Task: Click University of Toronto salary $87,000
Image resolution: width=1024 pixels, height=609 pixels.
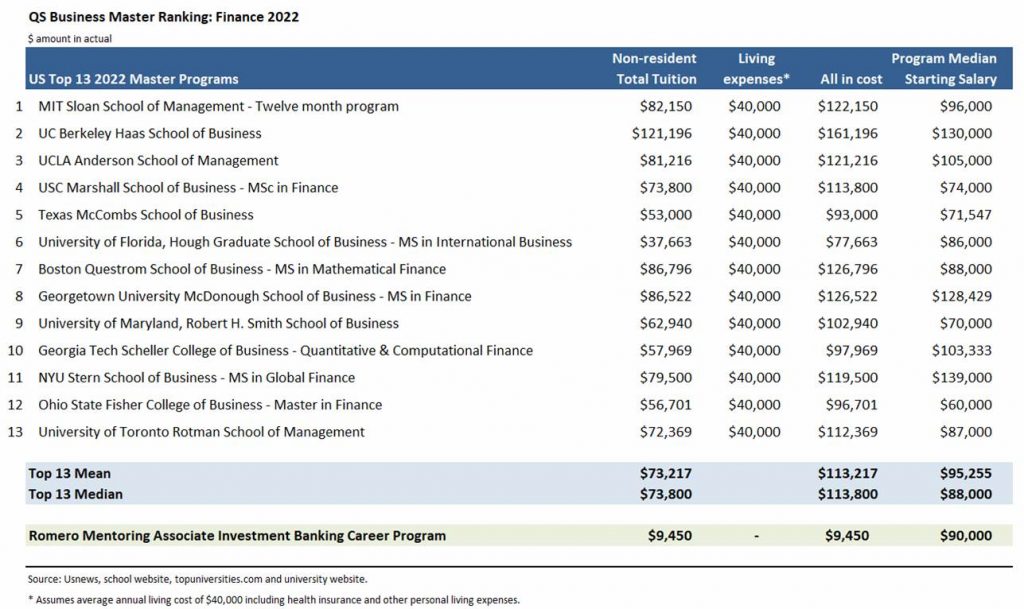Action: [x=966, y=432]
